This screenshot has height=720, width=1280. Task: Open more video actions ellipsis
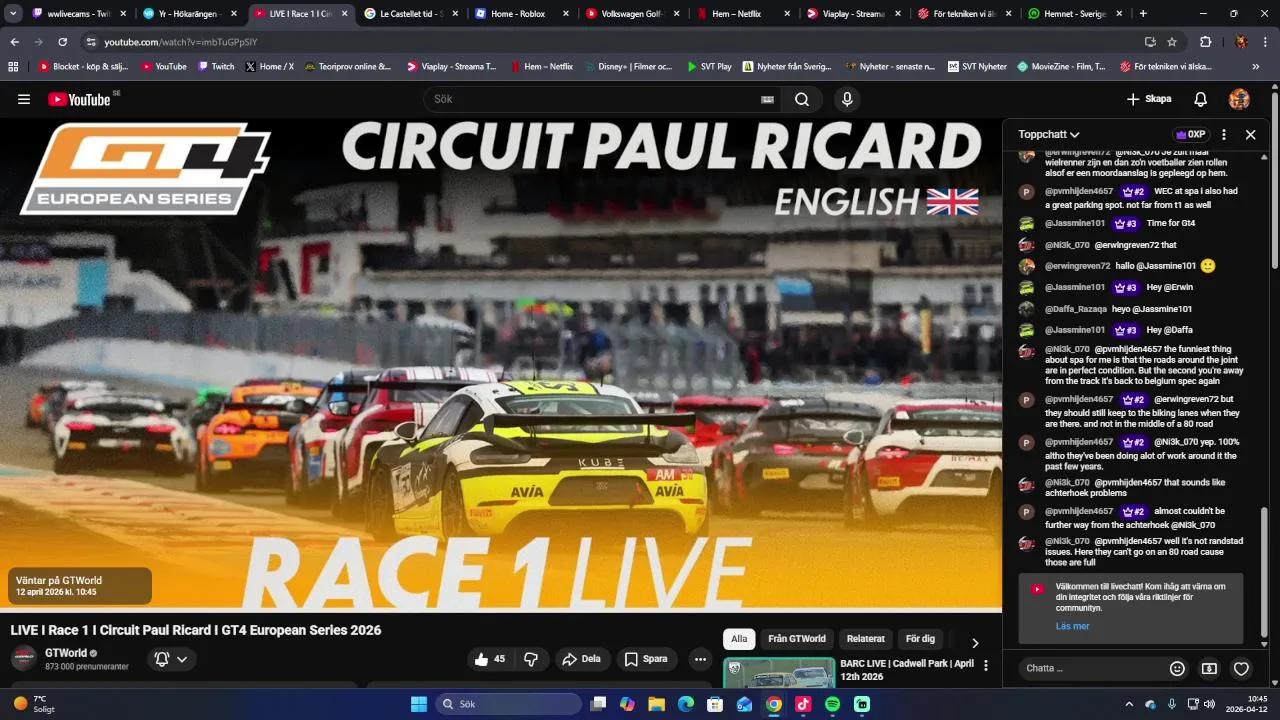coord(700,659)
